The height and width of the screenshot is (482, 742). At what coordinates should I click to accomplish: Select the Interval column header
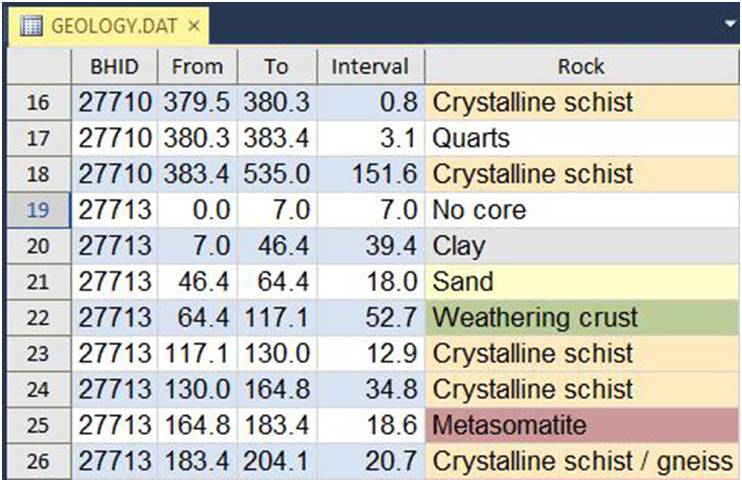point(371,66)
